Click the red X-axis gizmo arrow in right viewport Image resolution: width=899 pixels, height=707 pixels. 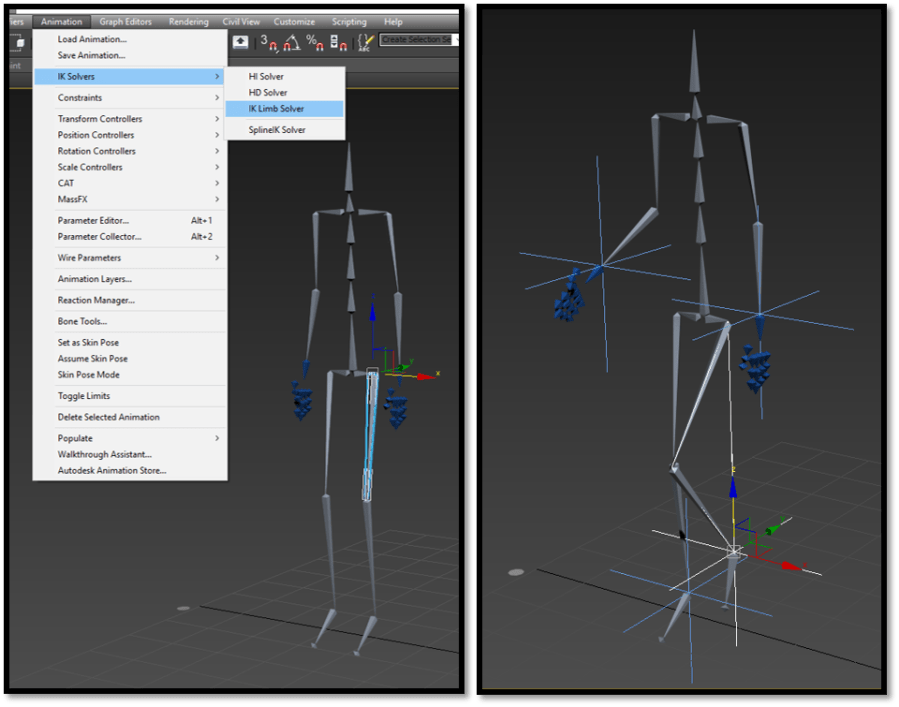point(790,565)
